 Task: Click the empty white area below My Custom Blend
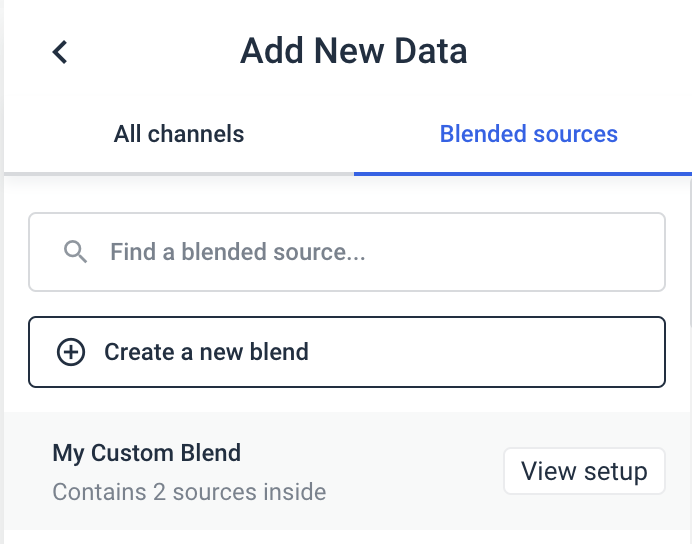(x=346, y=537)
